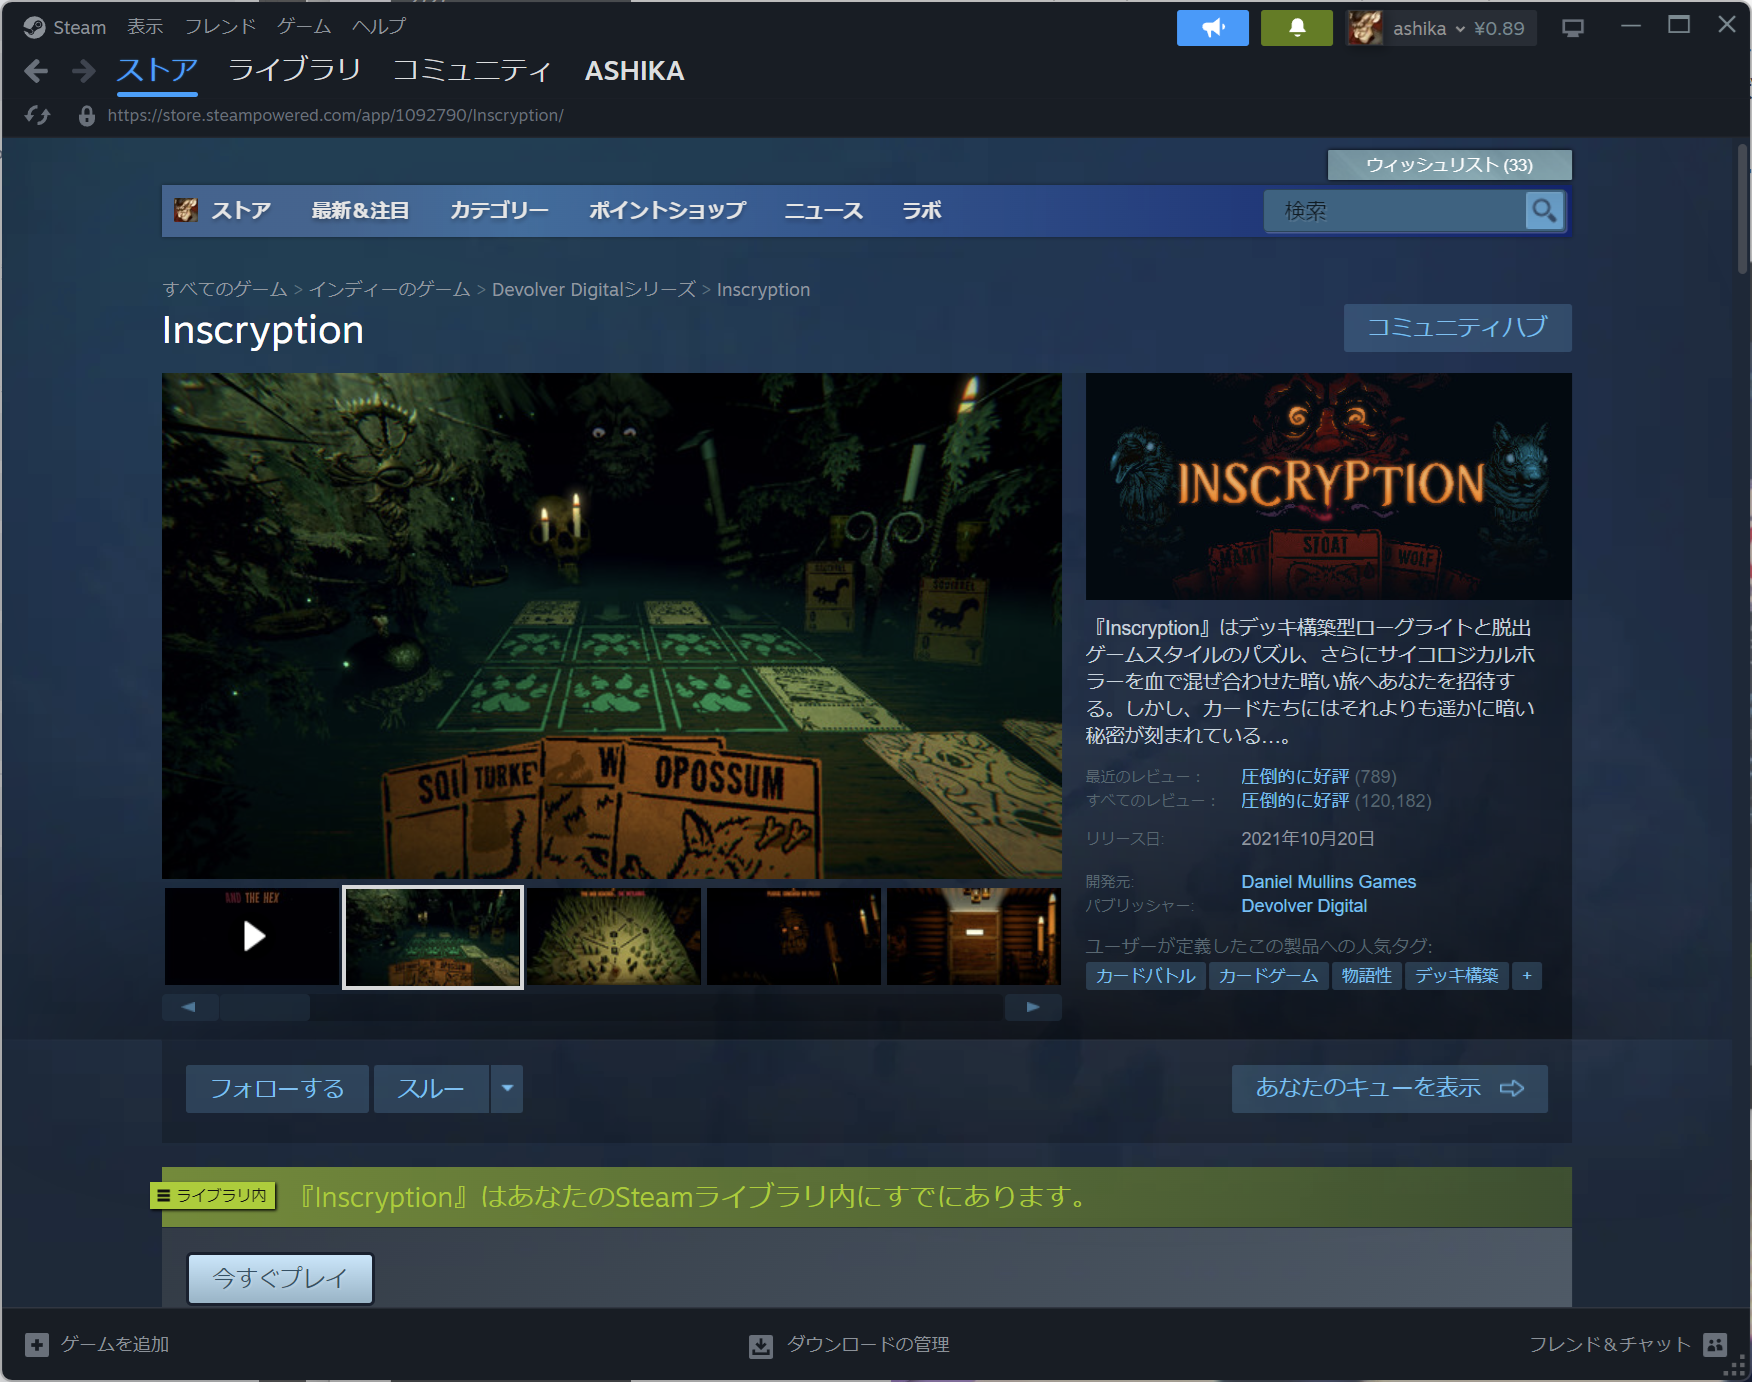Go back with the left arrow
The height and width of the screenshot is (1382, 1752).
click(36, 71)
